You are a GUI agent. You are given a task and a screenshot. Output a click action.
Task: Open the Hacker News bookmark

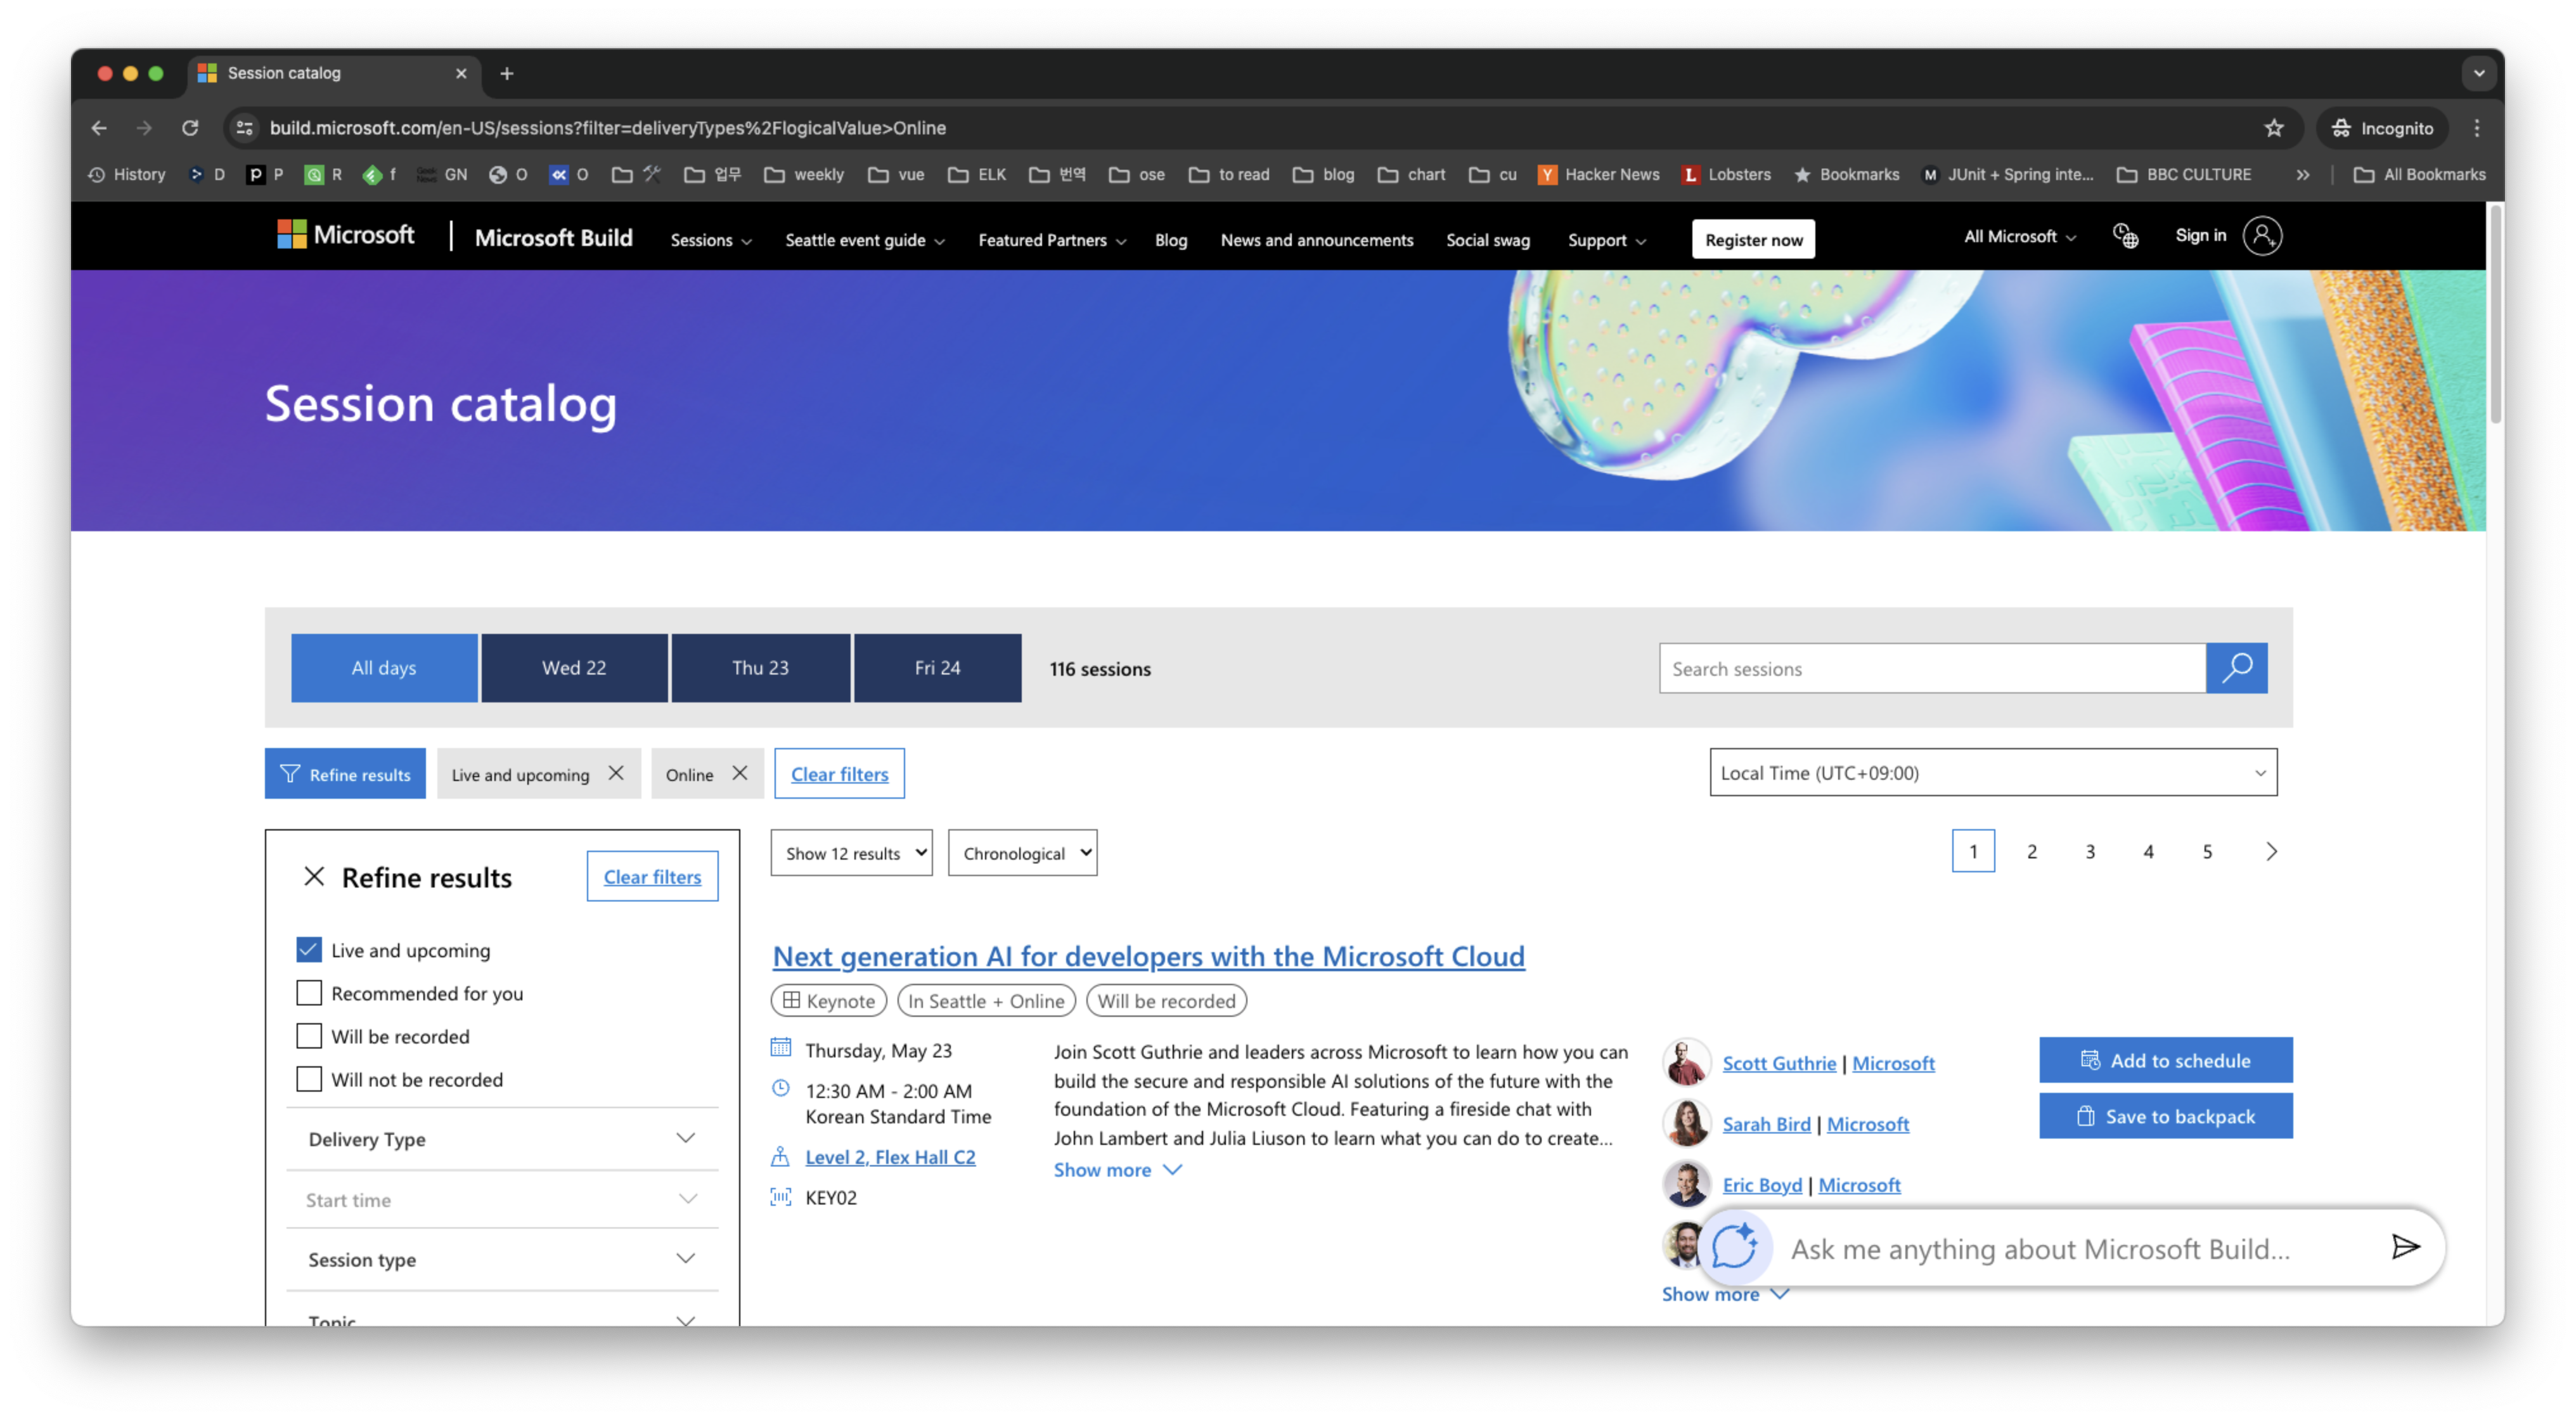click(x=1598, y=174)
